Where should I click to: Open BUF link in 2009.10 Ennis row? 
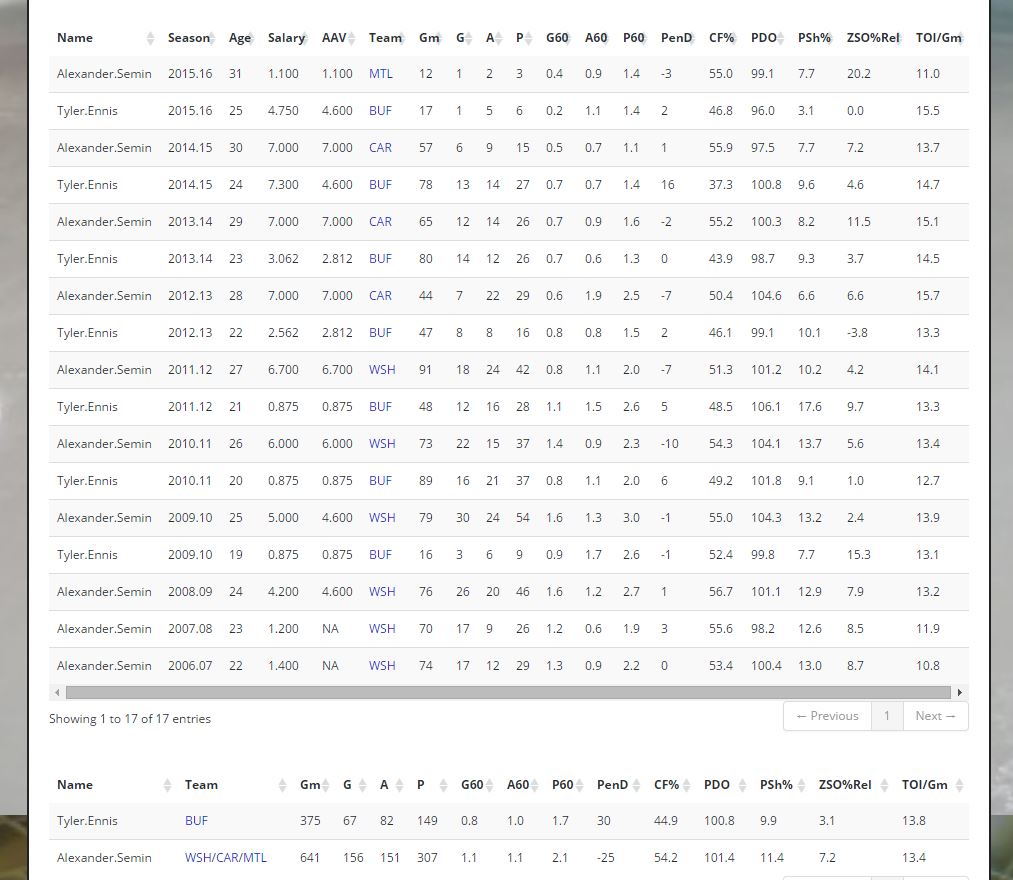click(380, 554)
